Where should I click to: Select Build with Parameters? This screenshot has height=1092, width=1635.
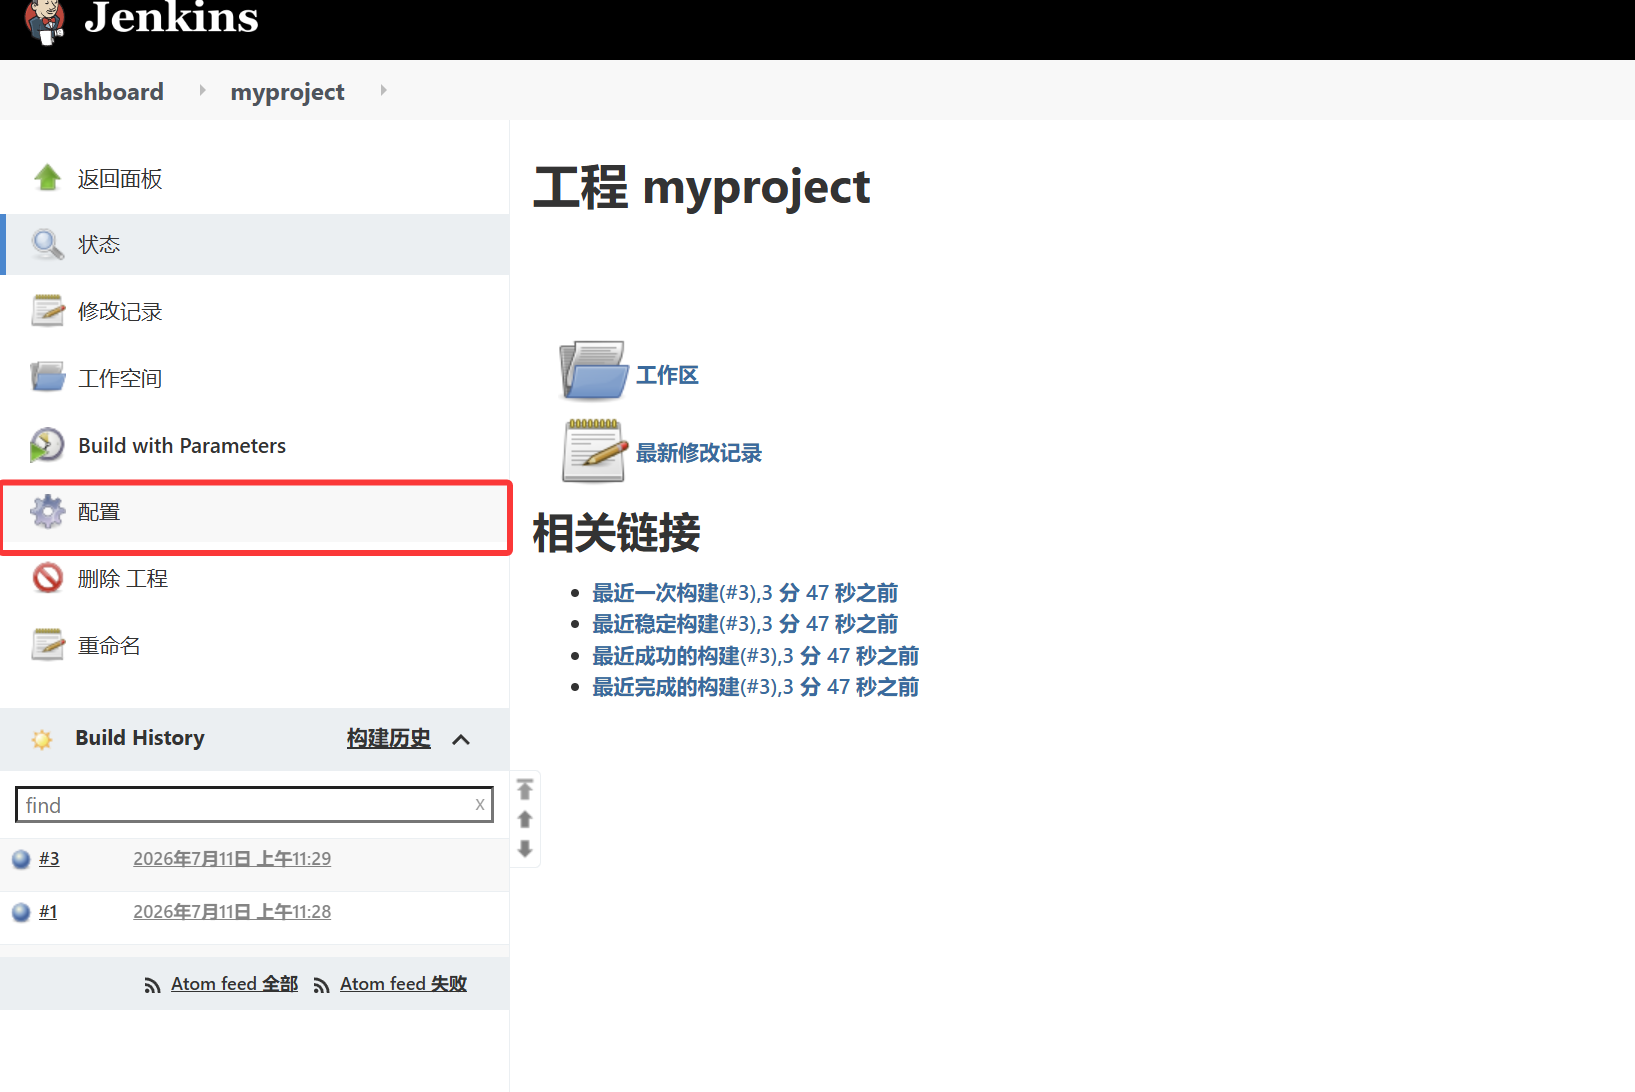[x=182, y=446]
